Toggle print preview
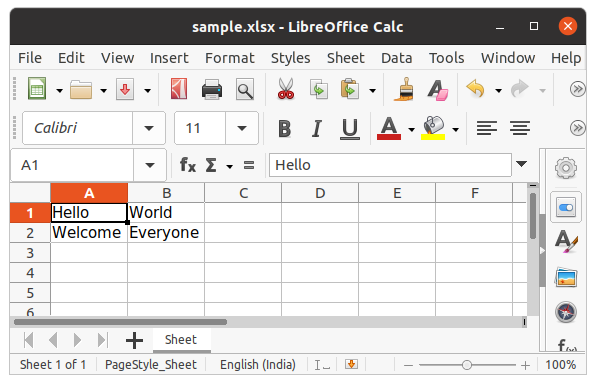Image resolution: width=596 pixels, height=384 pixels. coord(245,90)
